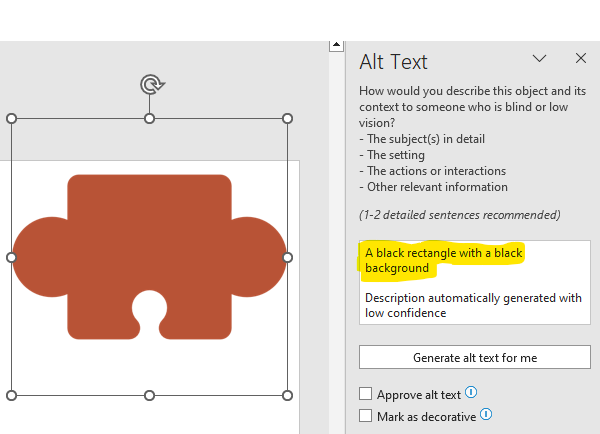
Task: Click the bottom-middle resize handle
Action: [150, 395]
